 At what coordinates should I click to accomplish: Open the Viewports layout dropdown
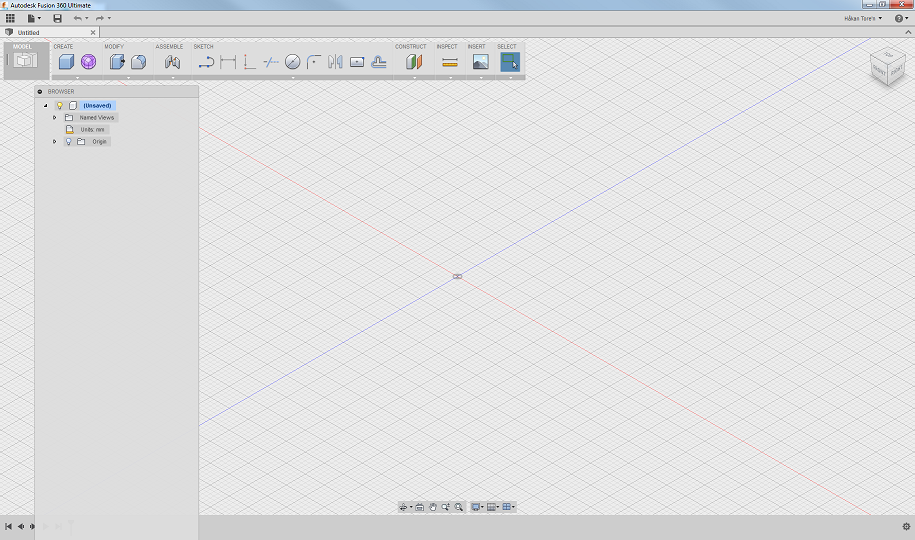tap(509, 507)
